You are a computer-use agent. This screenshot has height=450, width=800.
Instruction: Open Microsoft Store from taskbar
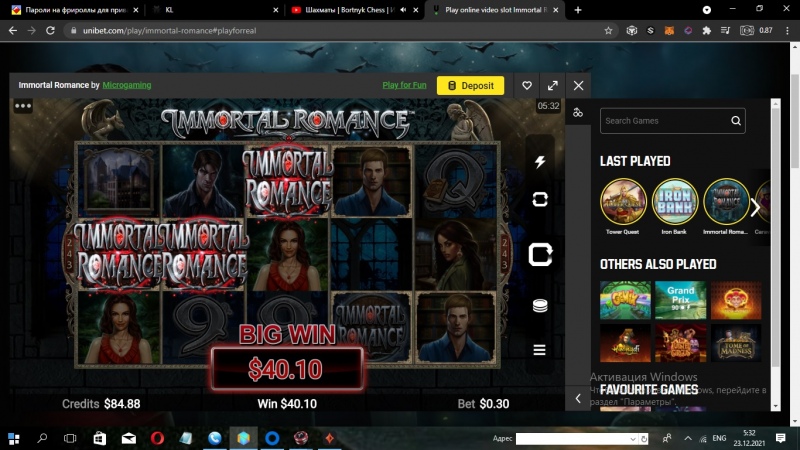(99, 438)
